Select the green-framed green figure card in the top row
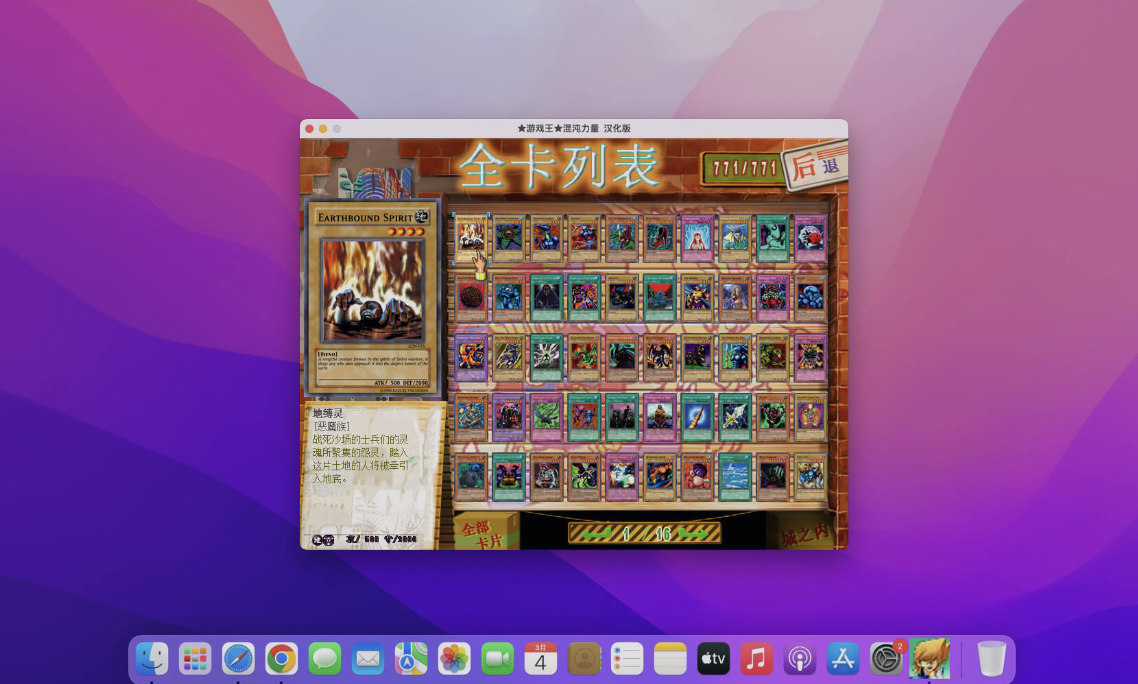This screenshot has height=684, width=1138. 772,237
